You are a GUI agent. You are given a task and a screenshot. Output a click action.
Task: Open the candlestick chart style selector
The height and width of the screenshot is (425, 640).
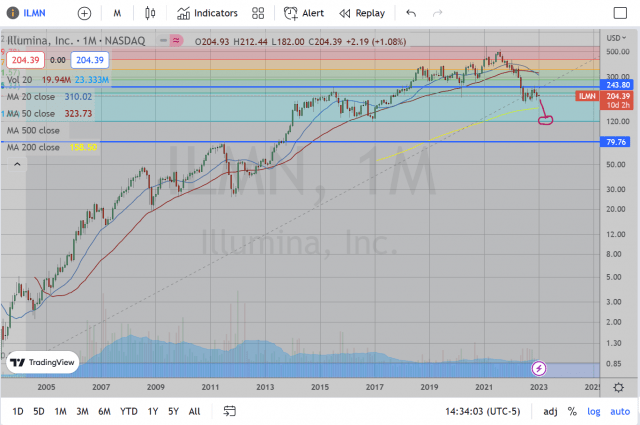151,13
